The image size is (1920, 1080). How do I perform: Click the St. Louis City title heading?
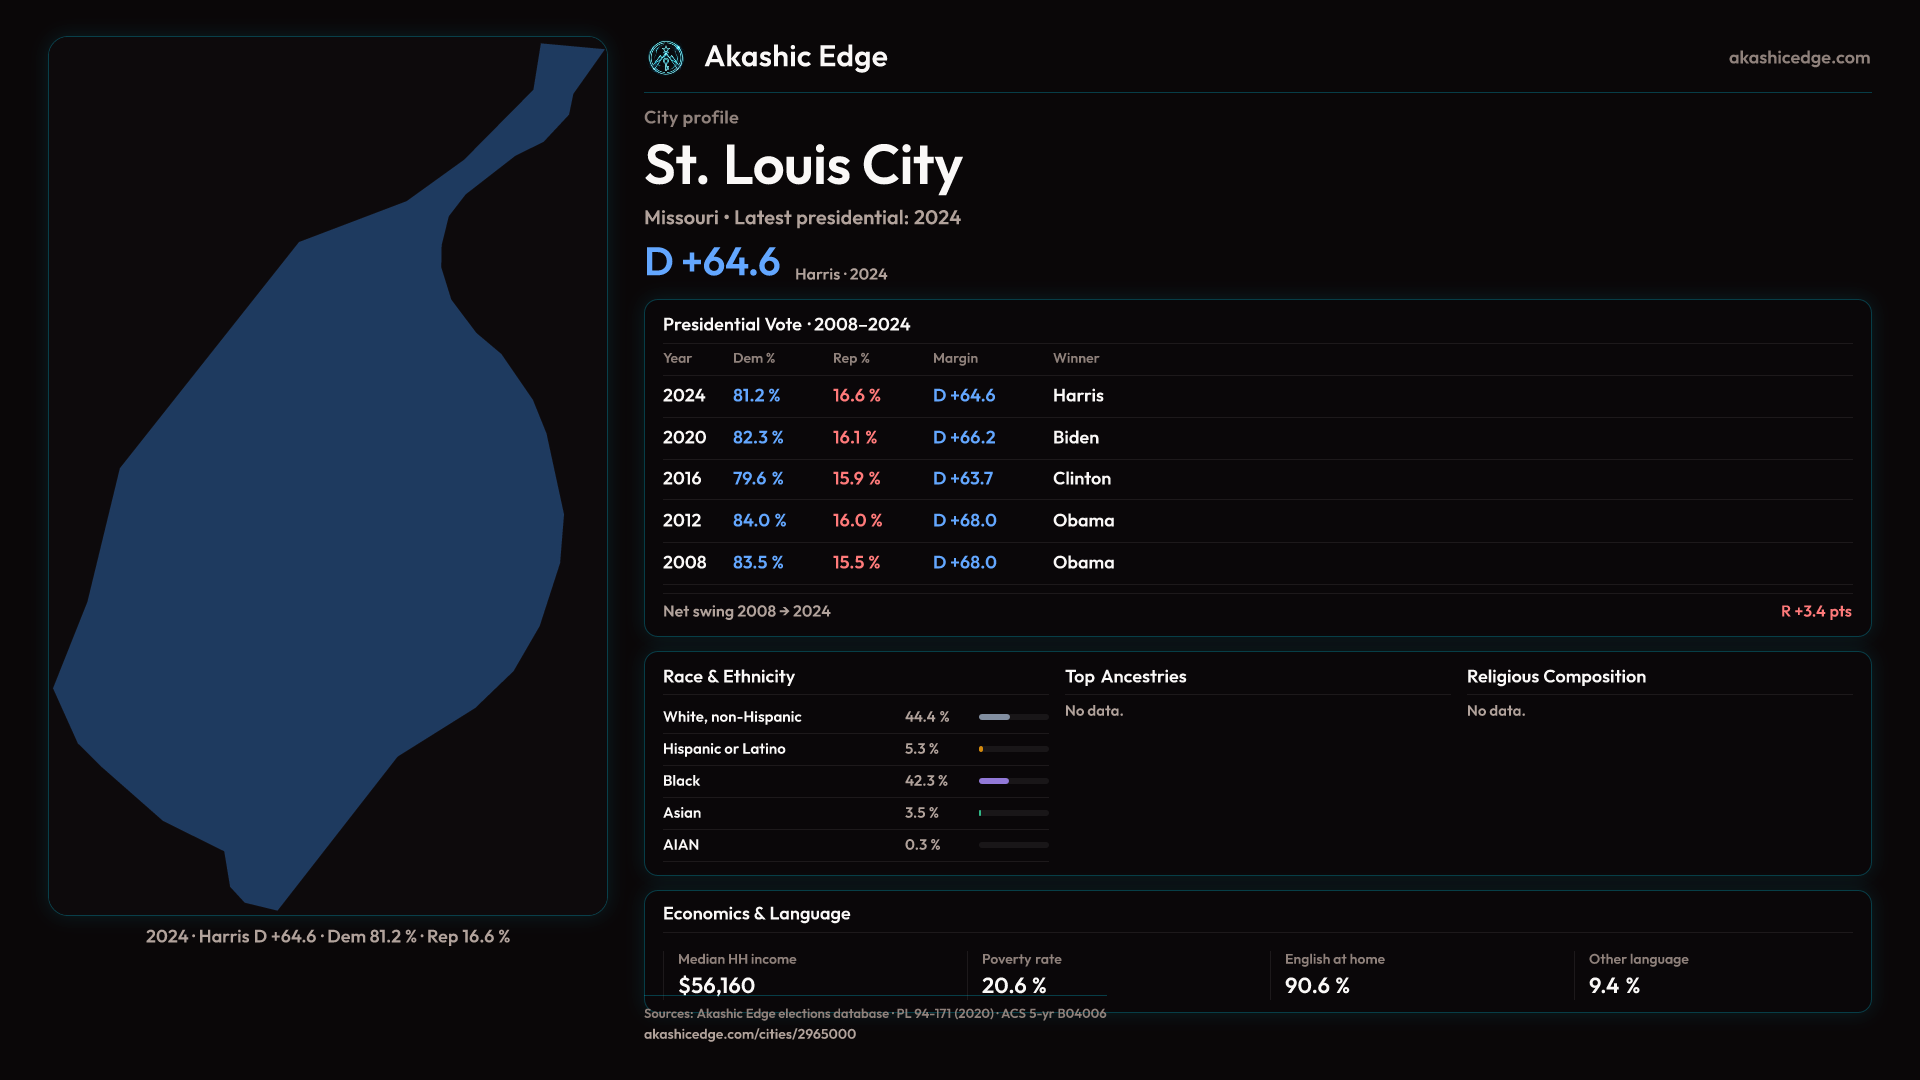click(x=802, y=166)
